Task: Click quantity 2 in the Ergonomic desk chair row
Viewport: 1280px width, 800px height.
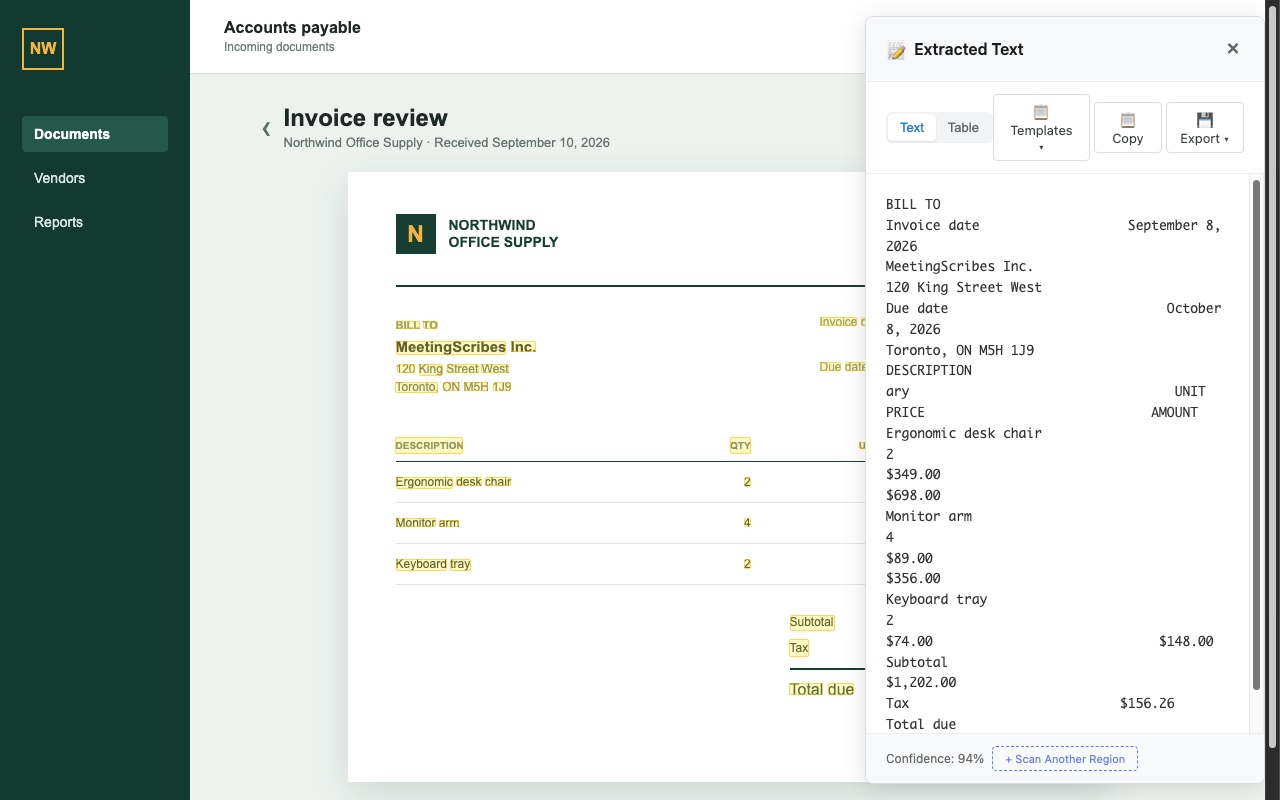Action: point(747,482)
